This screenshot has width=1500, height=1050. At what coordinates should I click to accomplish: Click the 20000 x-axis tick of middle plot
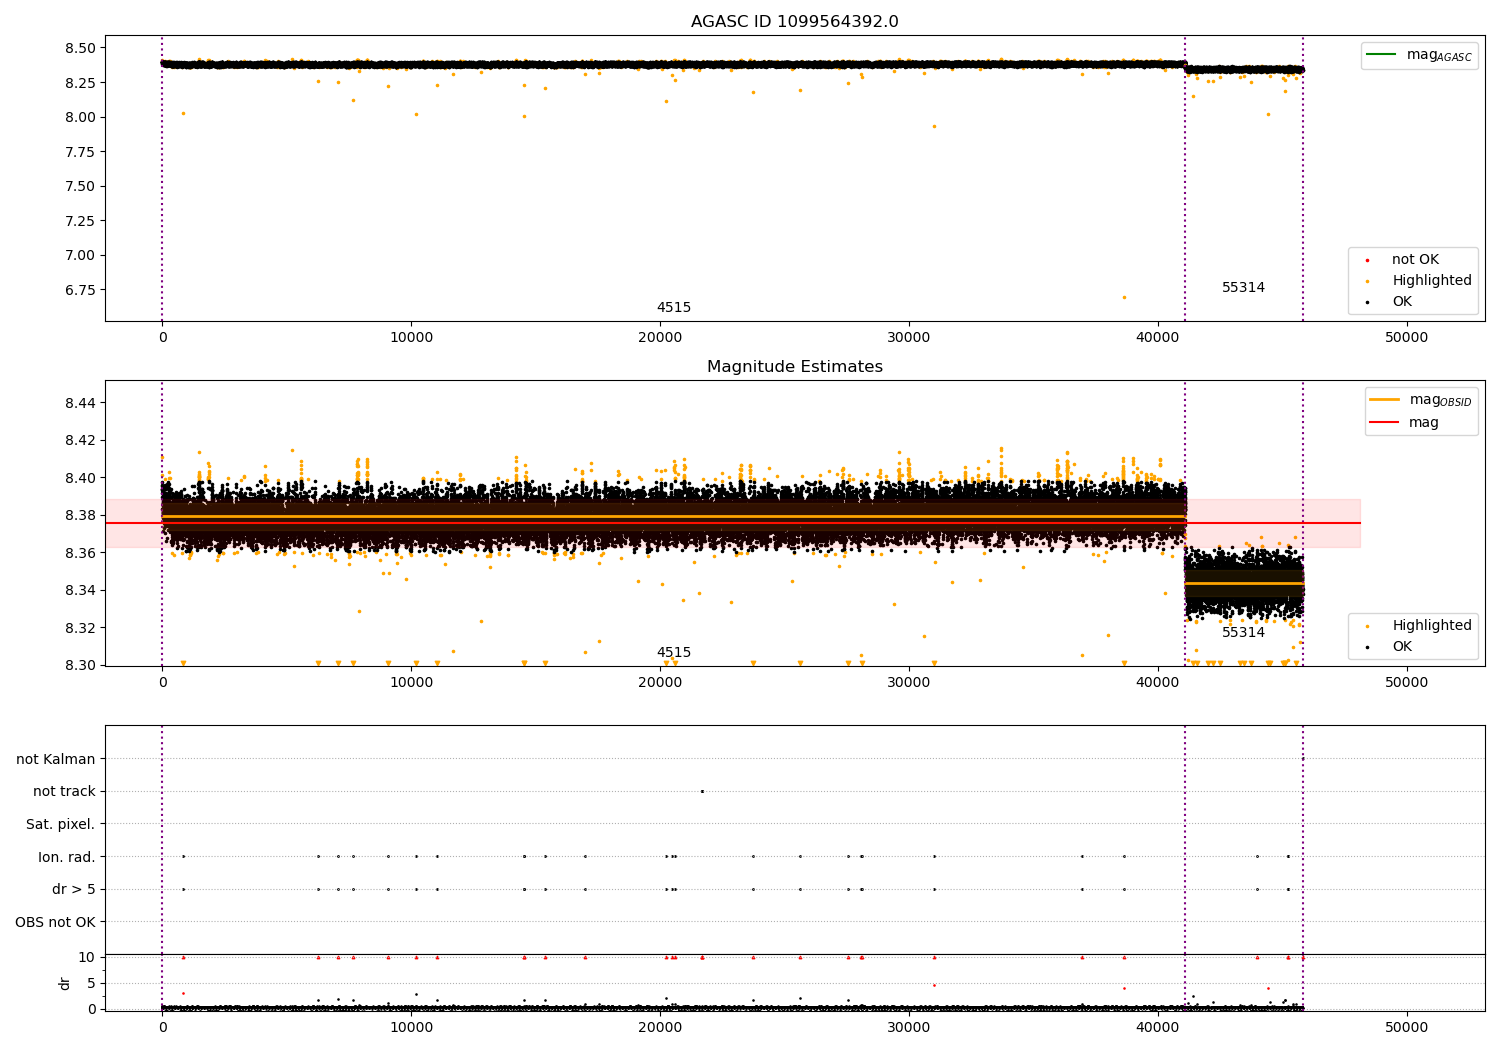pos(660,683)
